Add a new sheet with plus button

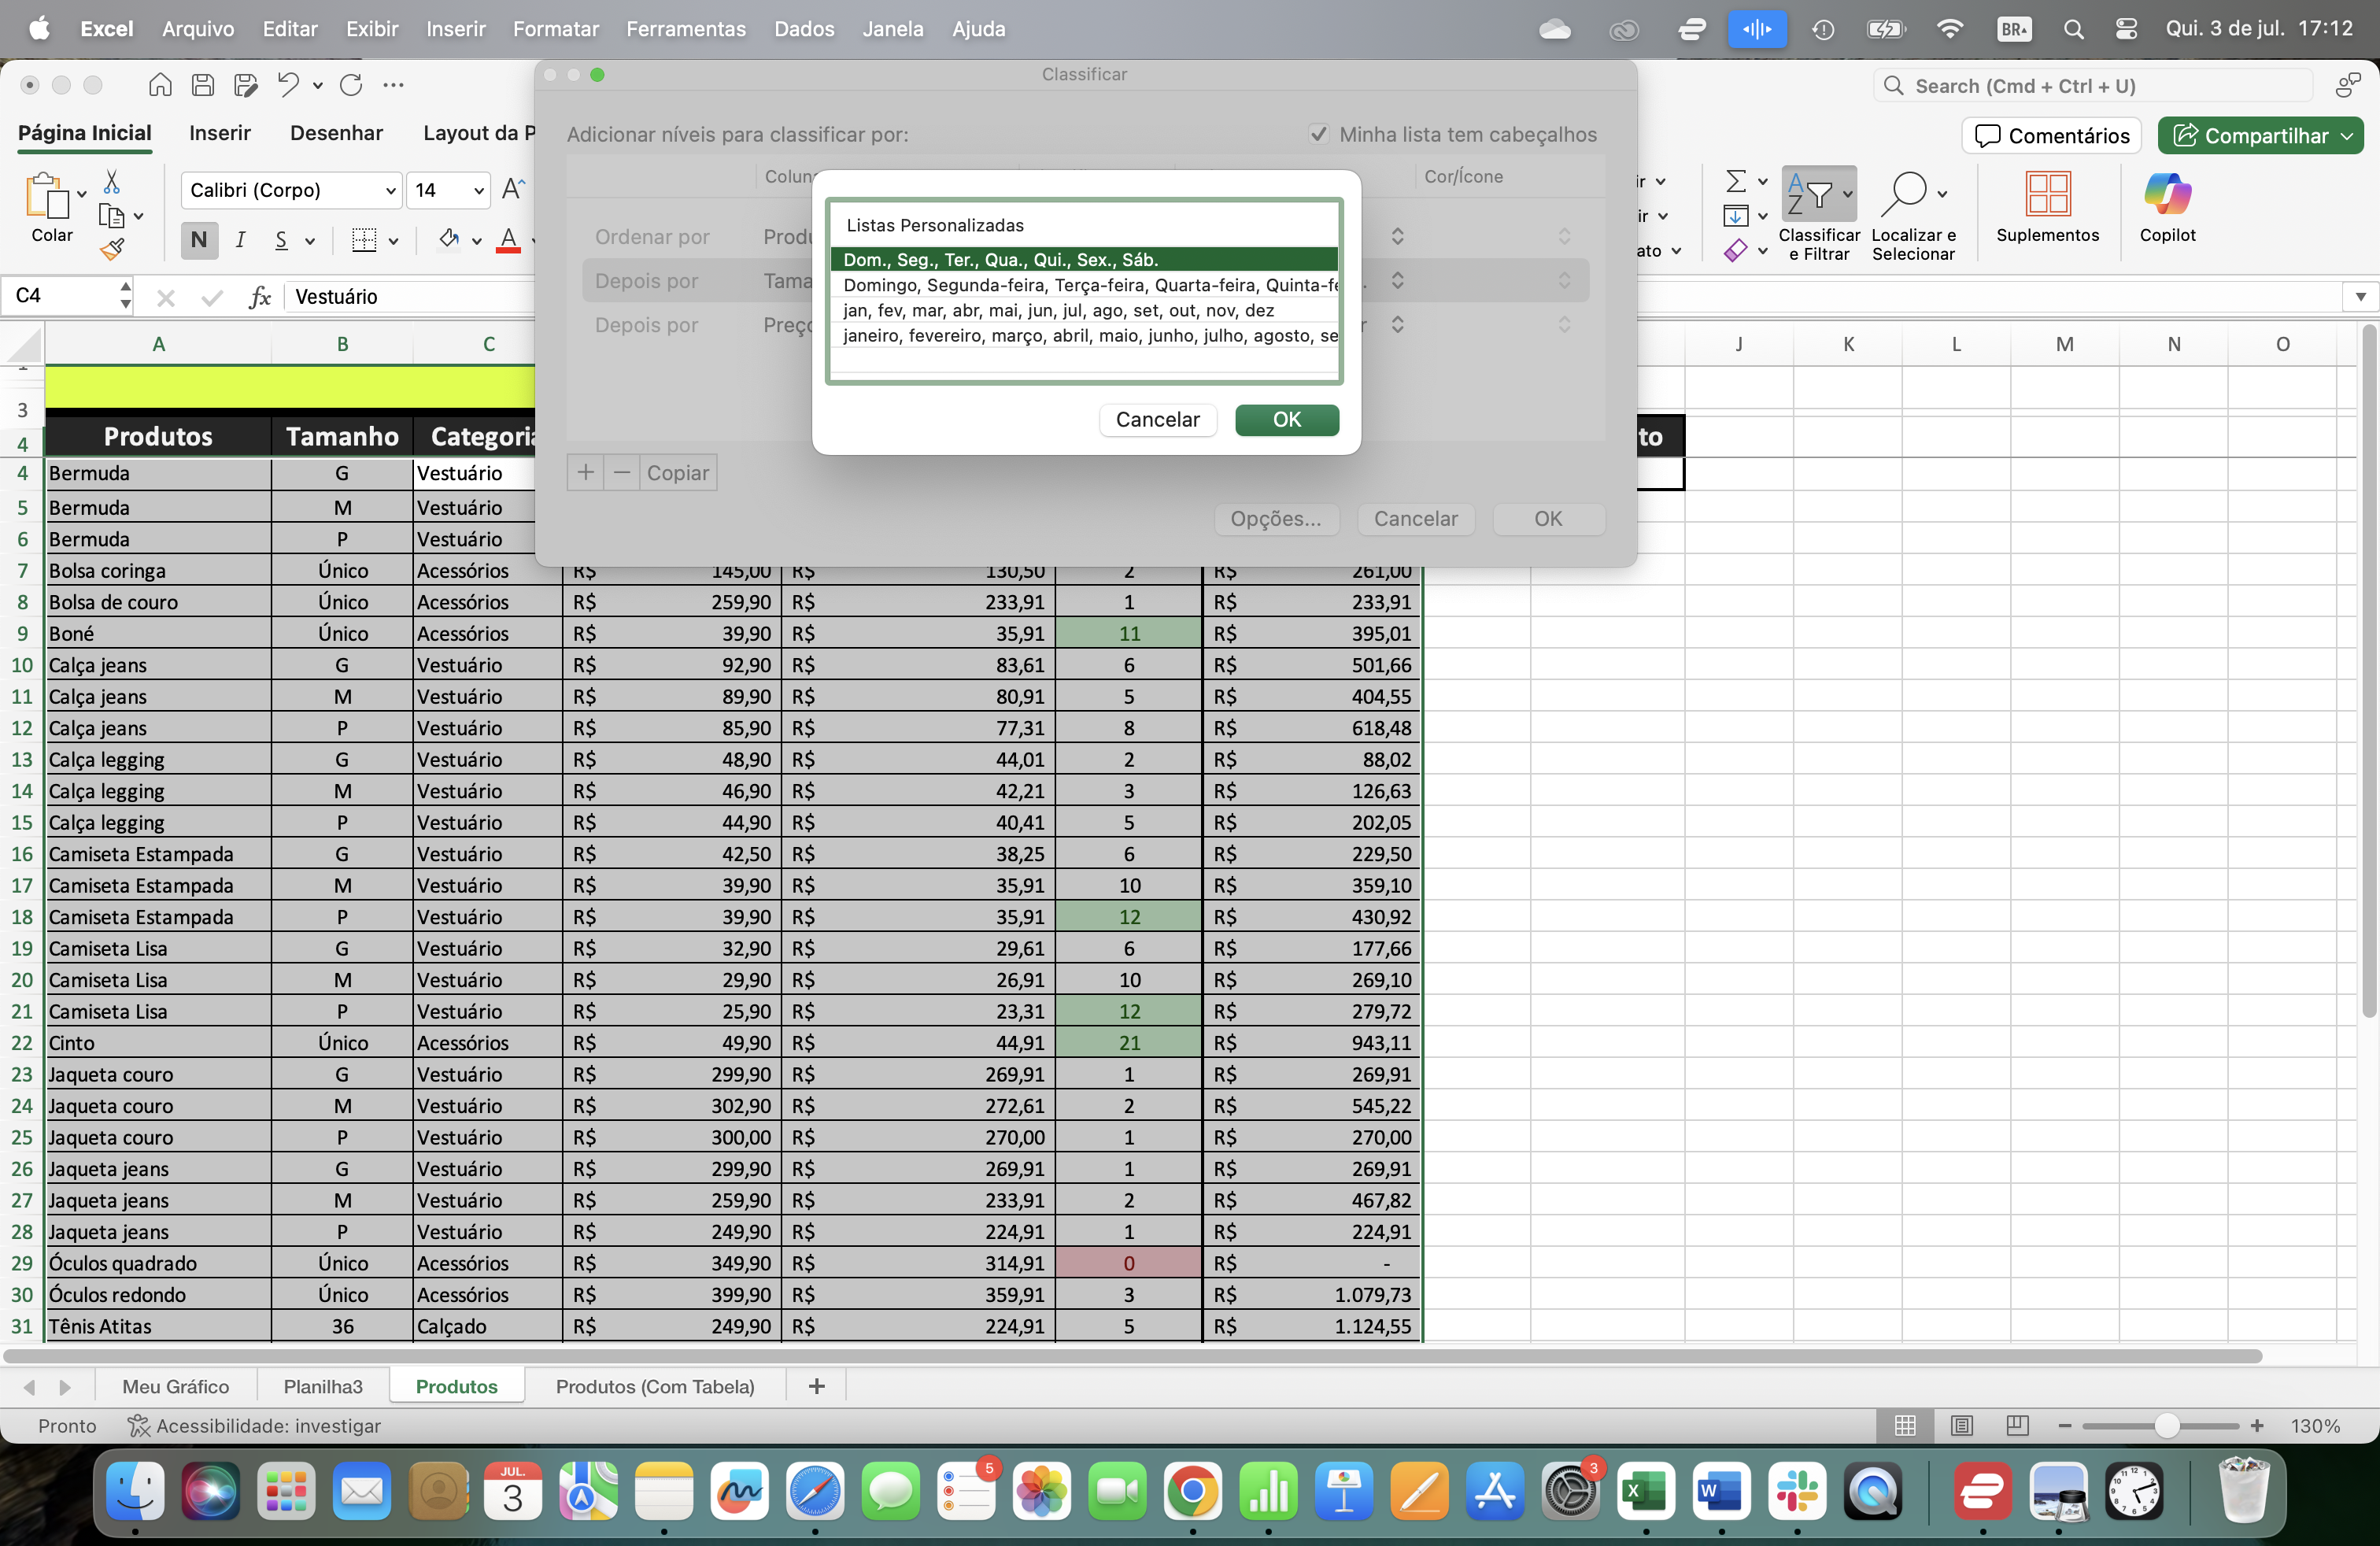coord(816,1386)
